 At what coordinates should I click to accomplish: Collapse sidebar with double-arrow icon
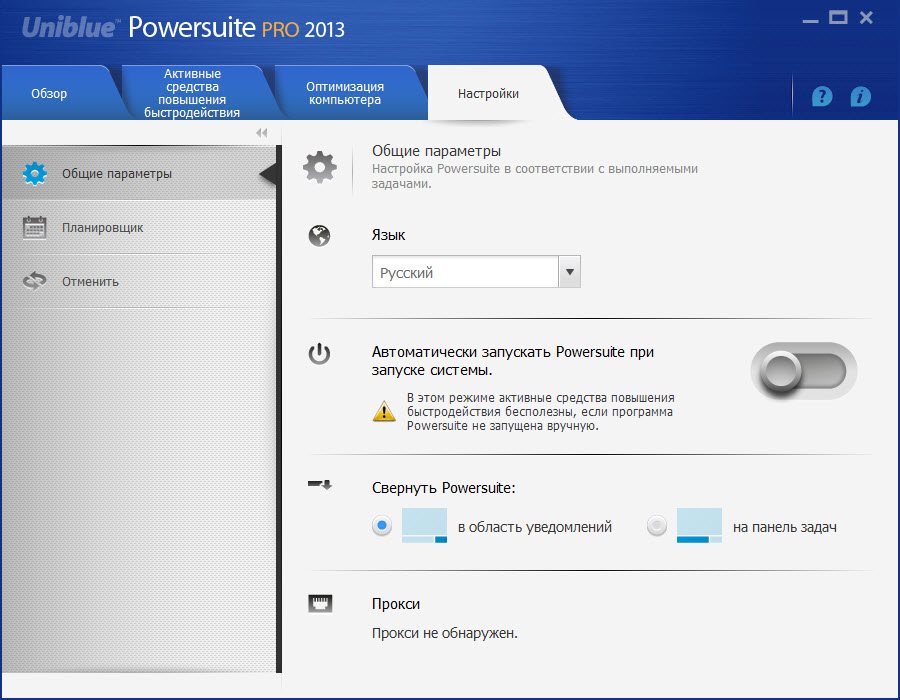click(262, 133)
